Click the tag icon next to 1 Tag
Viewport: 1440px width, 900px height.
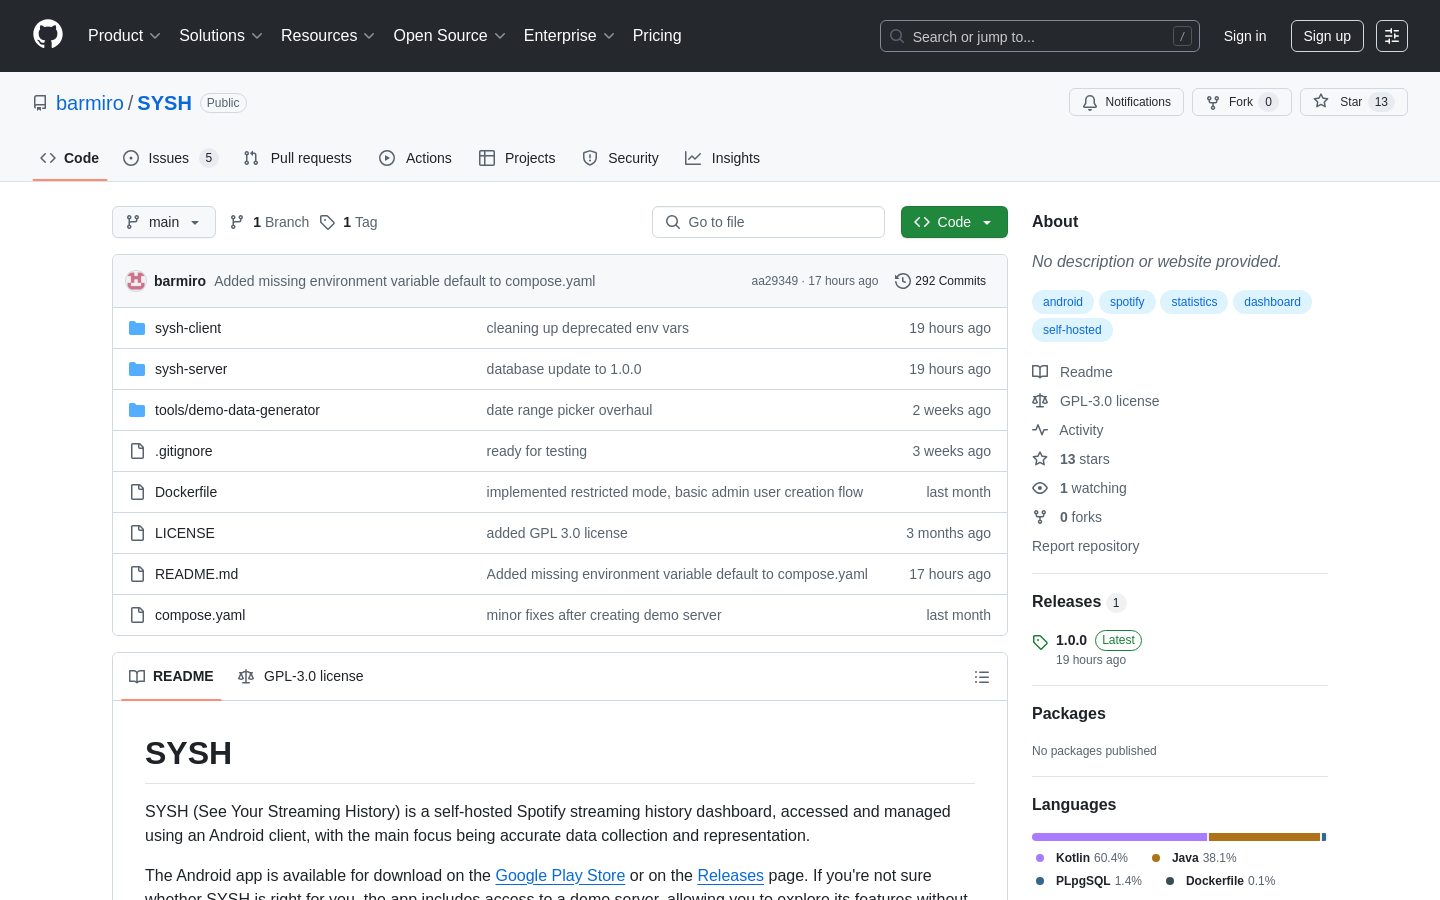click(x=327, y=222)
